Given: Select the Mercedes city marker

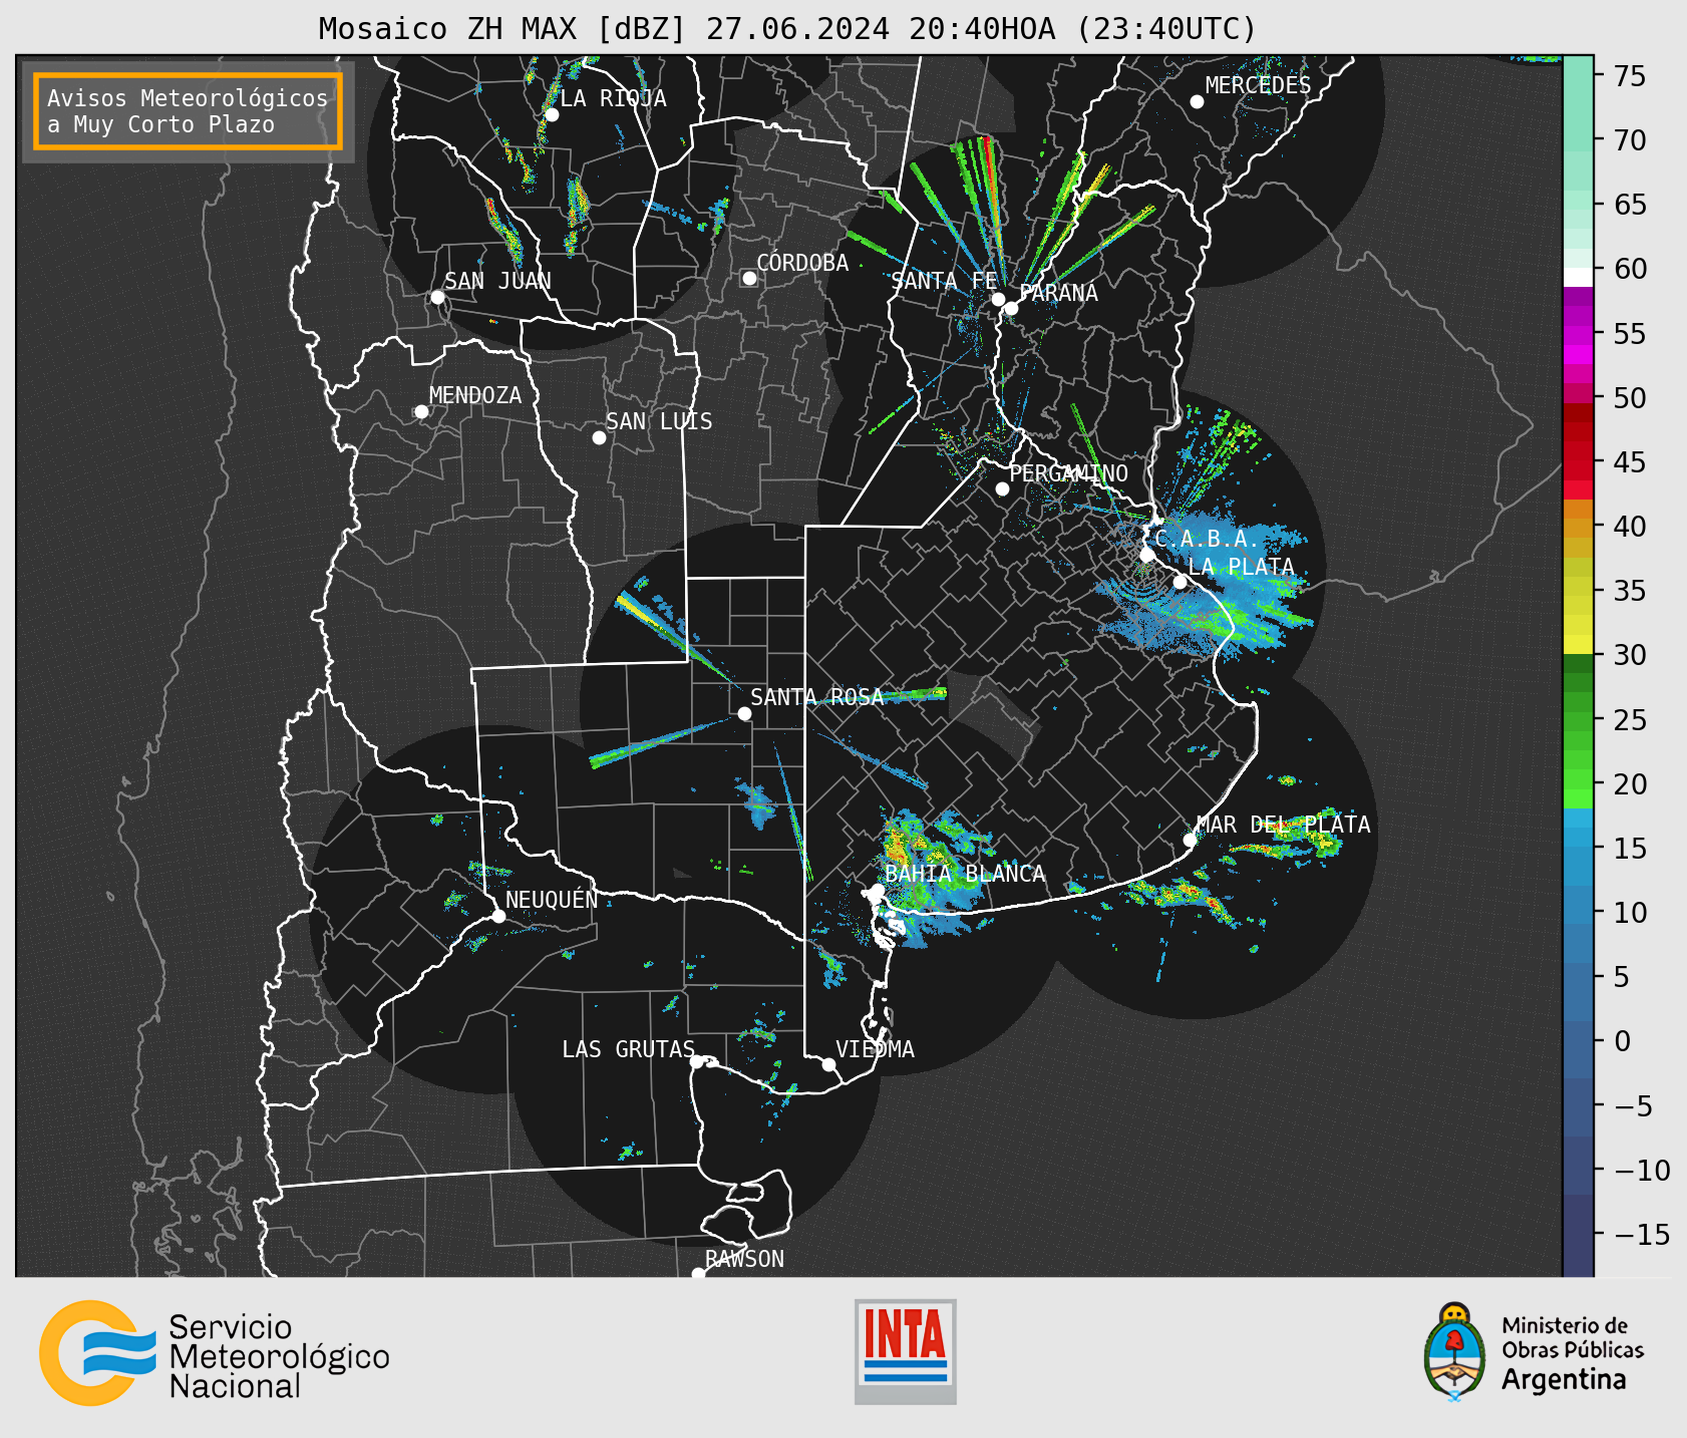Looking at the screenshot, I should coord(1196,102).
